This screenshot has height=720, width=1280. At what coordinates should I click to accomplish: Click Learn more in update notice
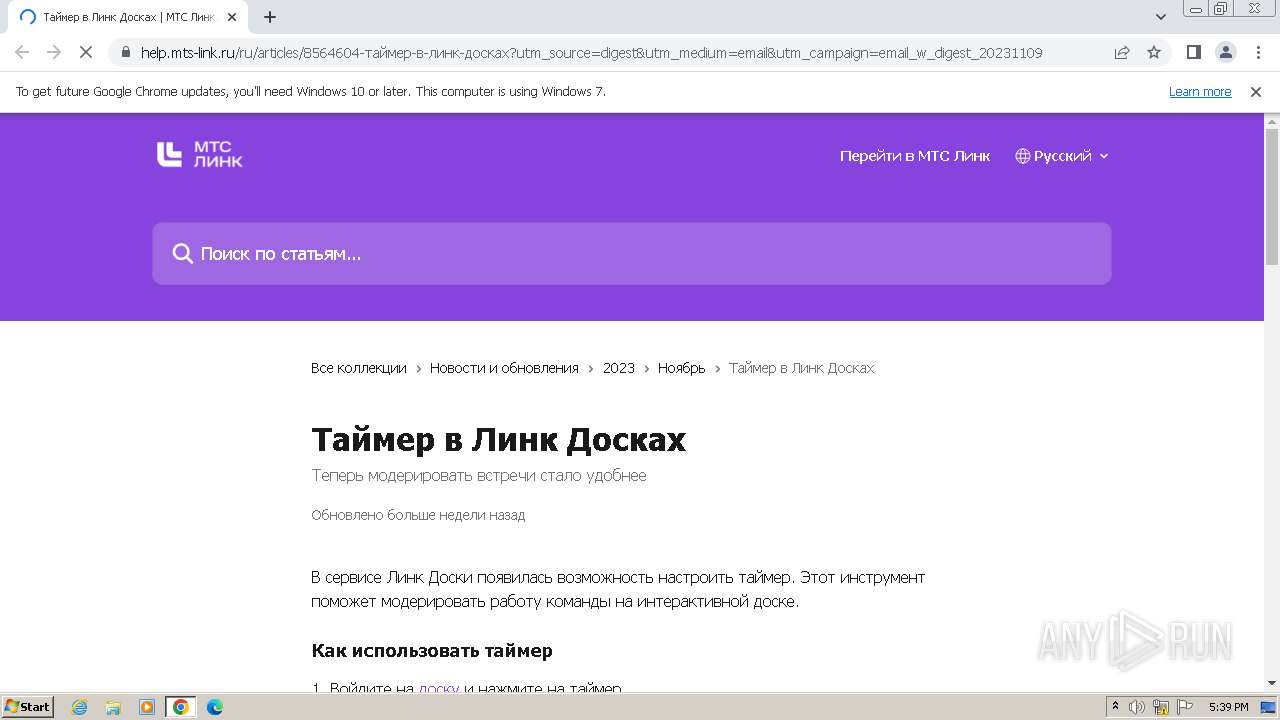pyautogui.click(x=1200, y=92)
